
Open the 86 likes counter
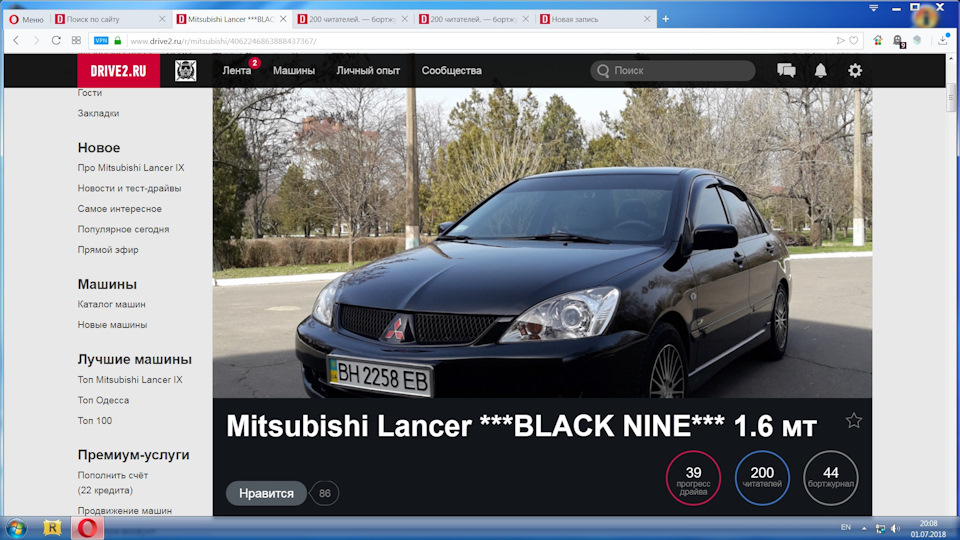324,493
